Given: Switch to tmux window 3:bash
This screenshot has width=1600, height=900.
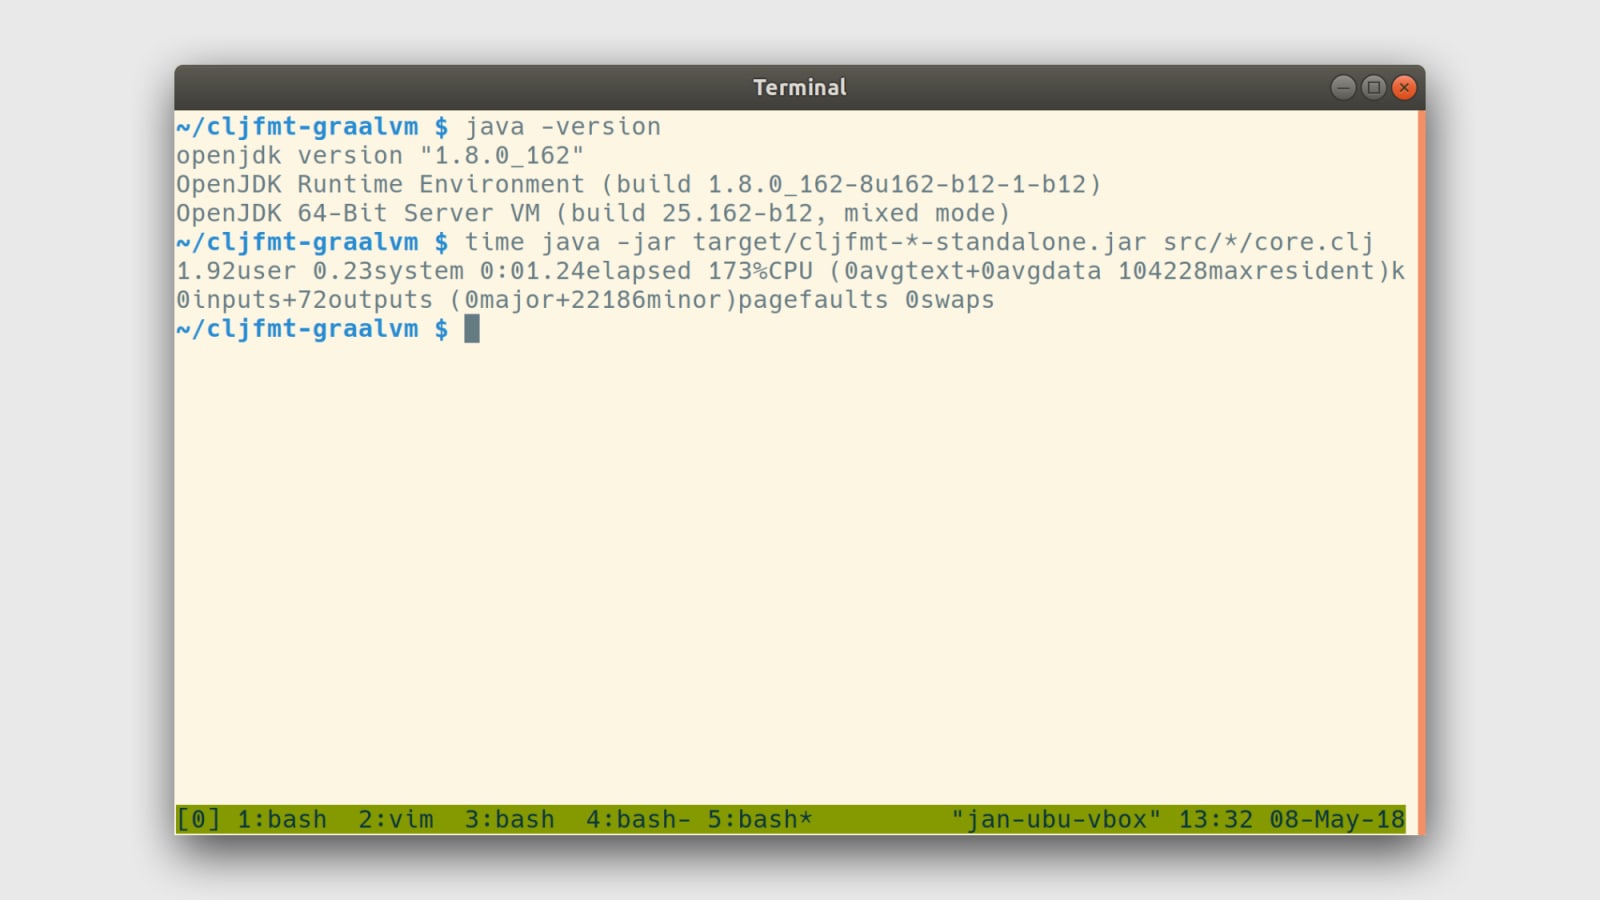Looking at the screenshot, I should point(510,819).
